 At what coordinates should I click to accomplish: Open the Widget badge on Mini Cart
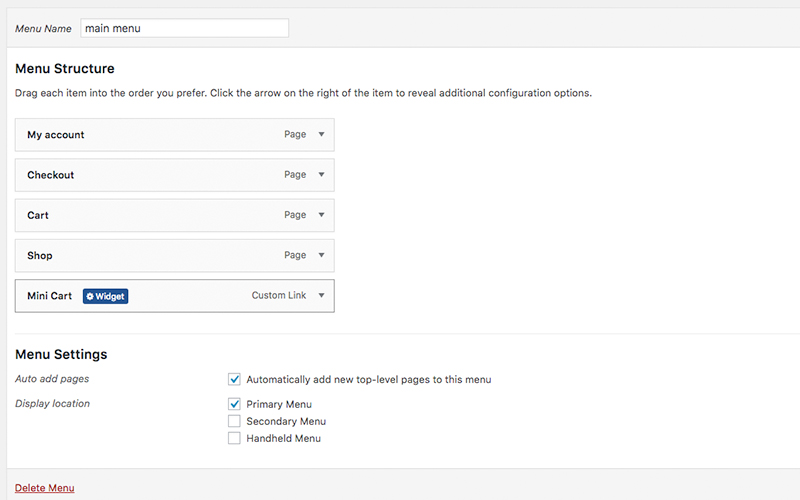tap(106, 296)
